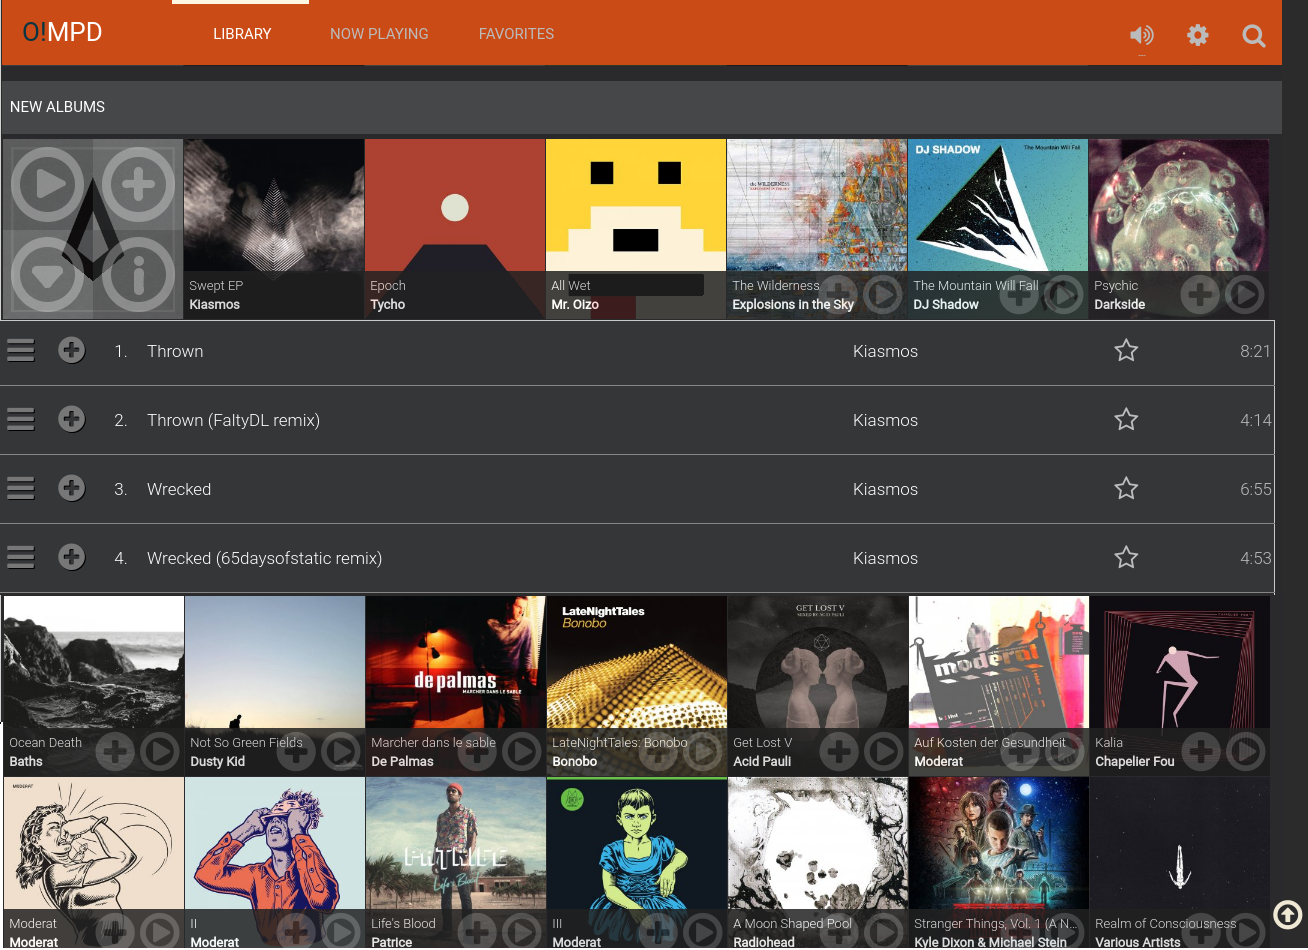
Task: Open the volume control icon
Action: pyautogui.click(x=1141, y=36)
